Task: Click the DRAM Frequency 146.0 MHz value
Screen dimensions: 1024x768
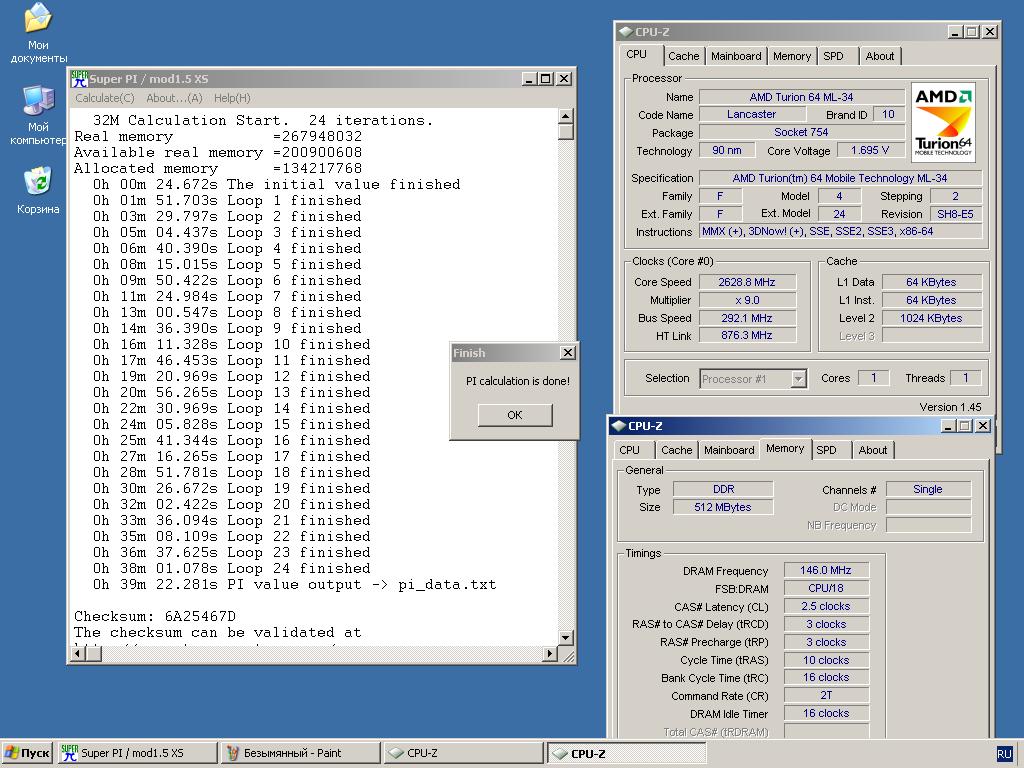Action: tap(826, 570)
